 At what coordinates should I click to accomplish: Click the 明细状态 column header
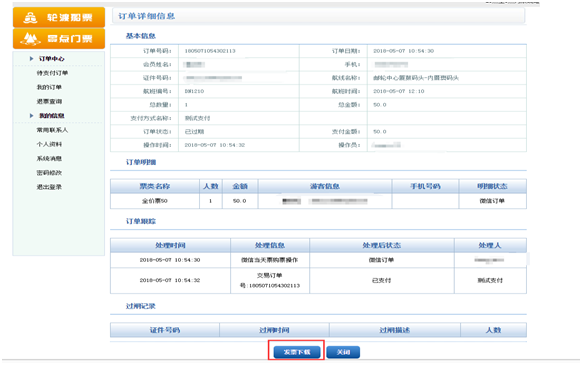point(493,186)
